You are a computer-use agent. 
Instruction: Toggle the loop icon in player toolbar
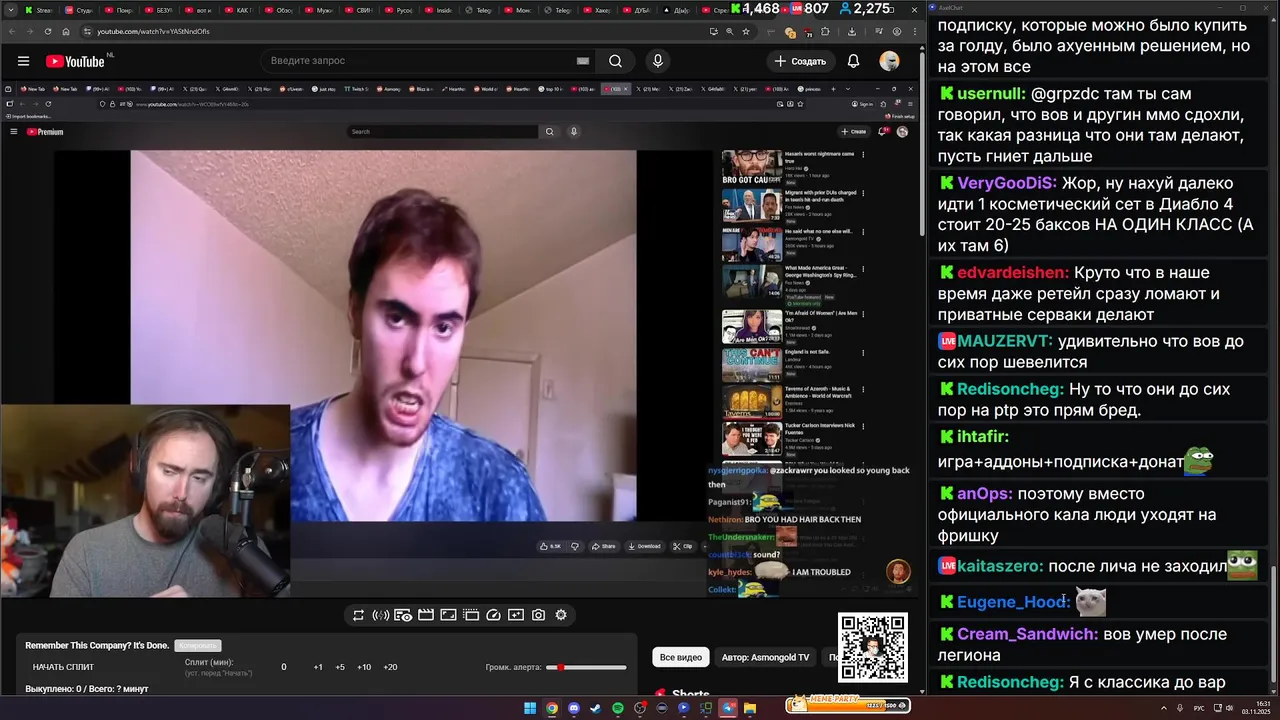[x=358, y=615]
